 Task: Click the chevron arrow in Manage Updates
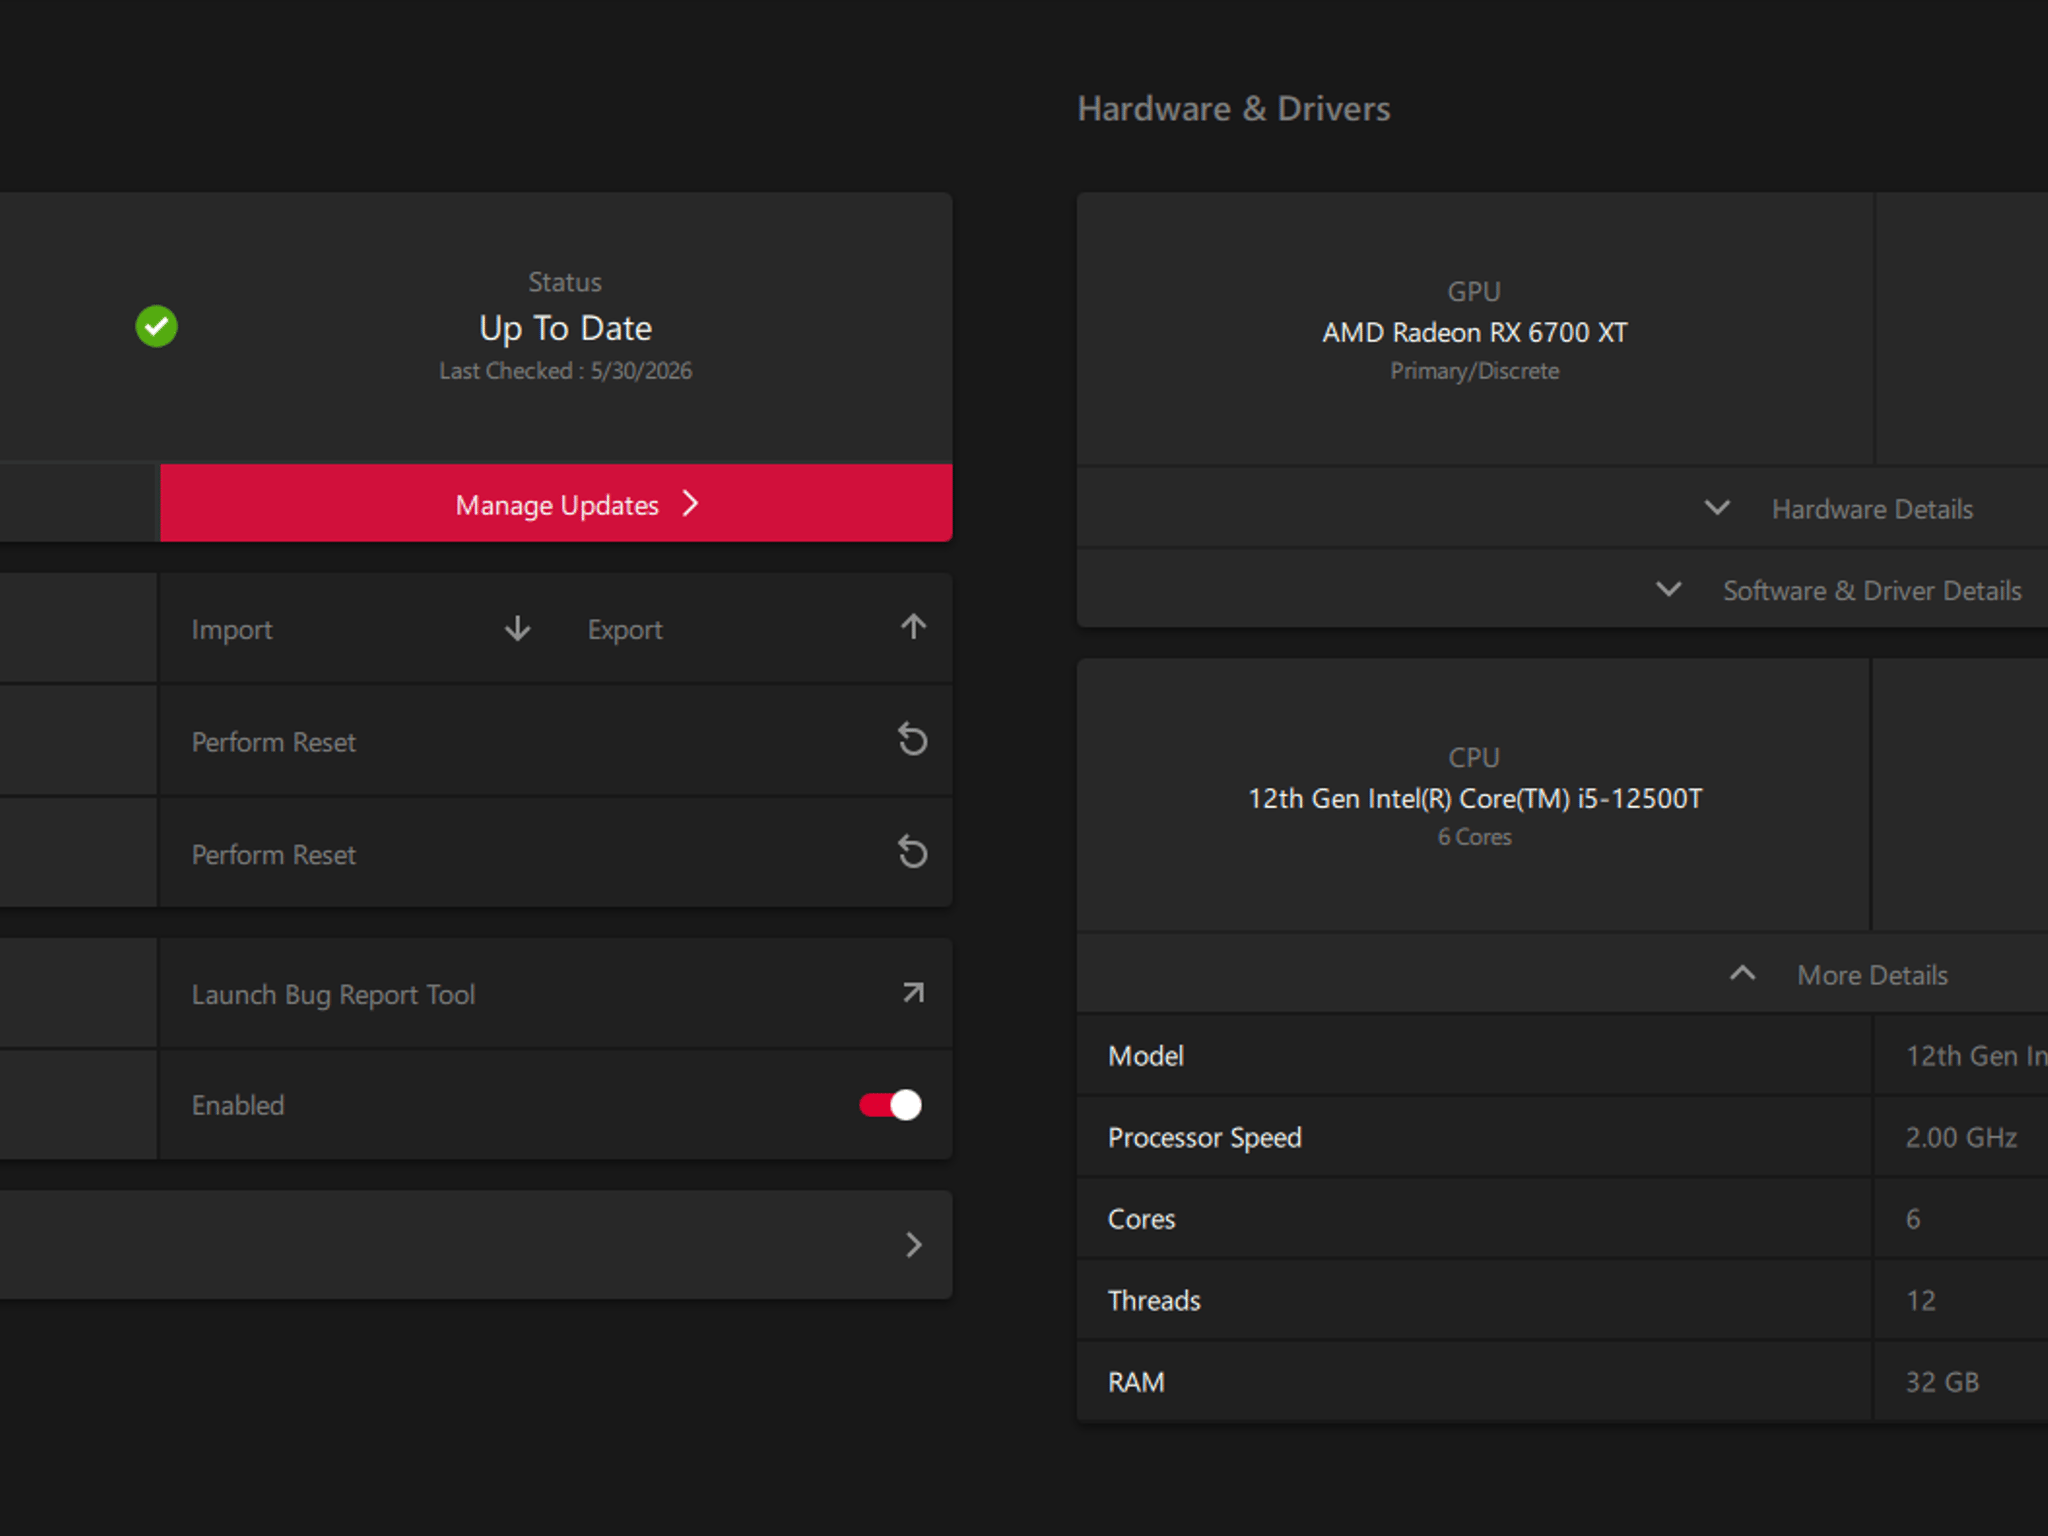(x=690, y=504)
